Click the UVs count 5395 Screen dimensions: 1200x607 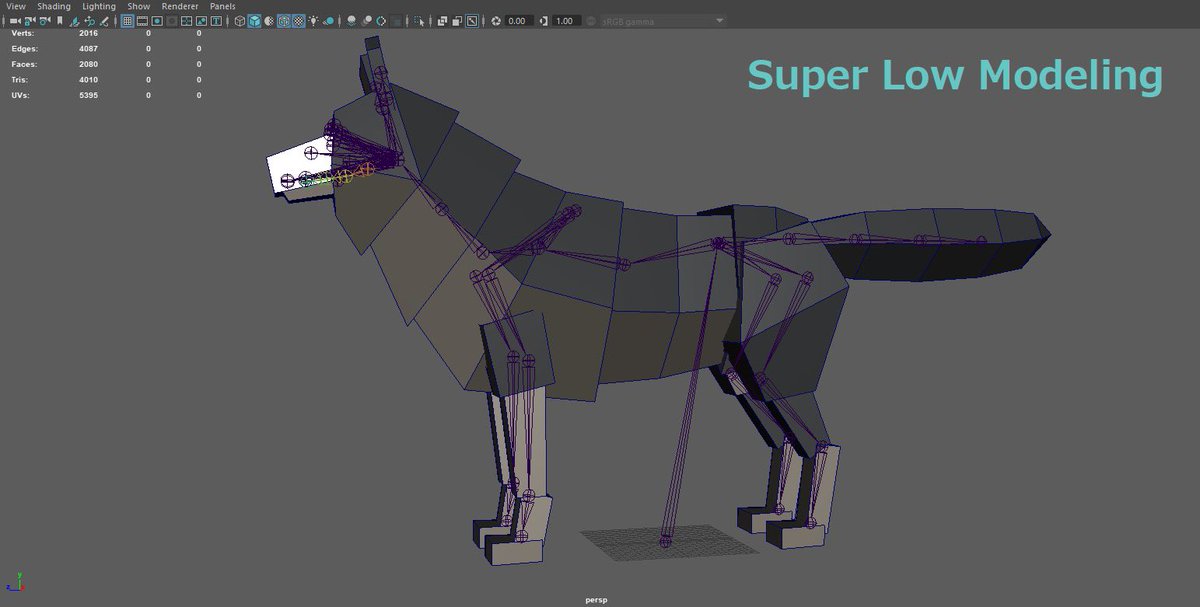coord(88,96)
